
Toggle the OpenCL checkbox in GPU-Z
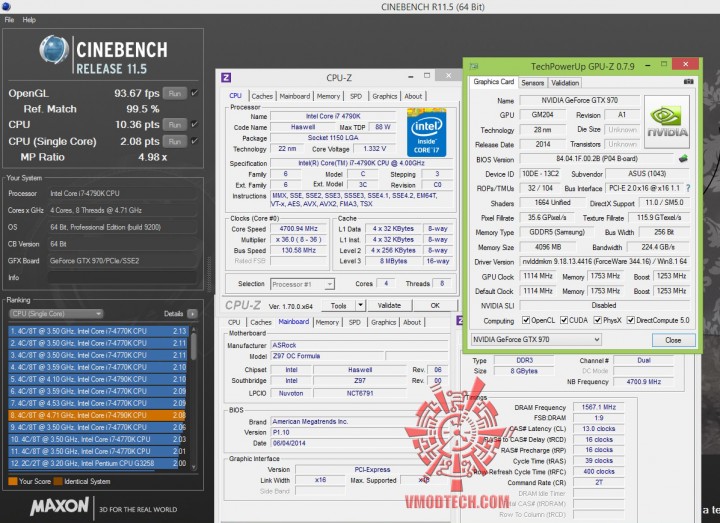pos(526,321)
